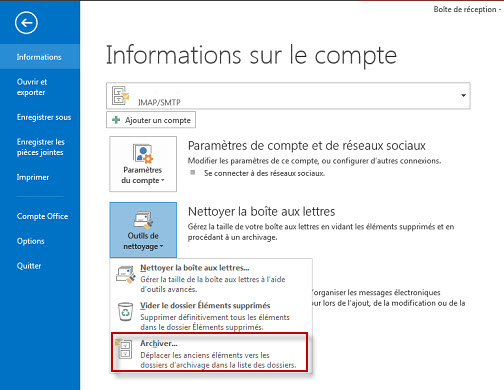504x390 pixels.
Task: Click the Outils de nettoyage mailbox icon
Action: pos(143,220)
